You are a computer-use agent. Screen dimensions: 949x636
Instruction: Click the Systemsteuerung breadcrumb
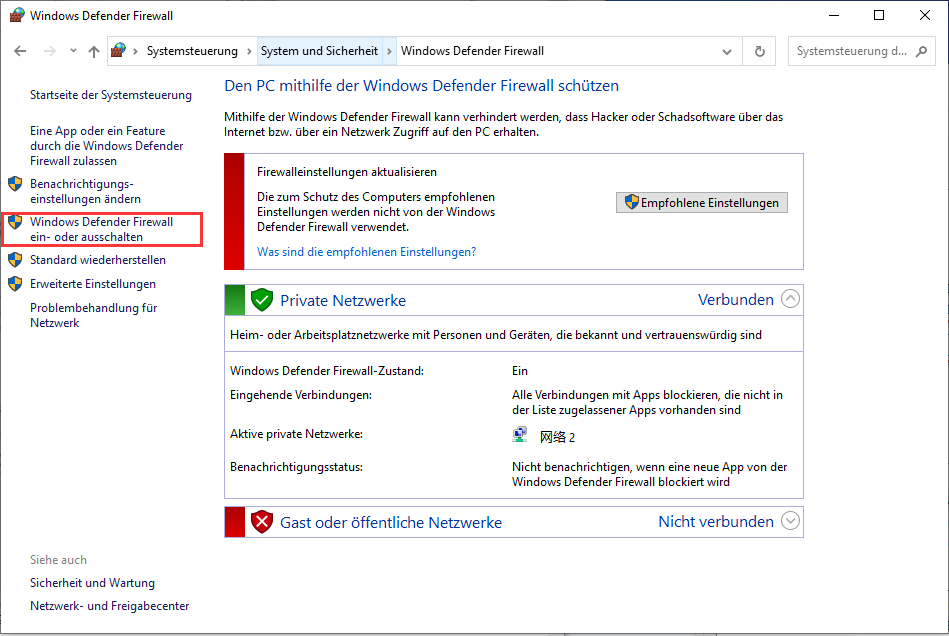pos(192,51)
